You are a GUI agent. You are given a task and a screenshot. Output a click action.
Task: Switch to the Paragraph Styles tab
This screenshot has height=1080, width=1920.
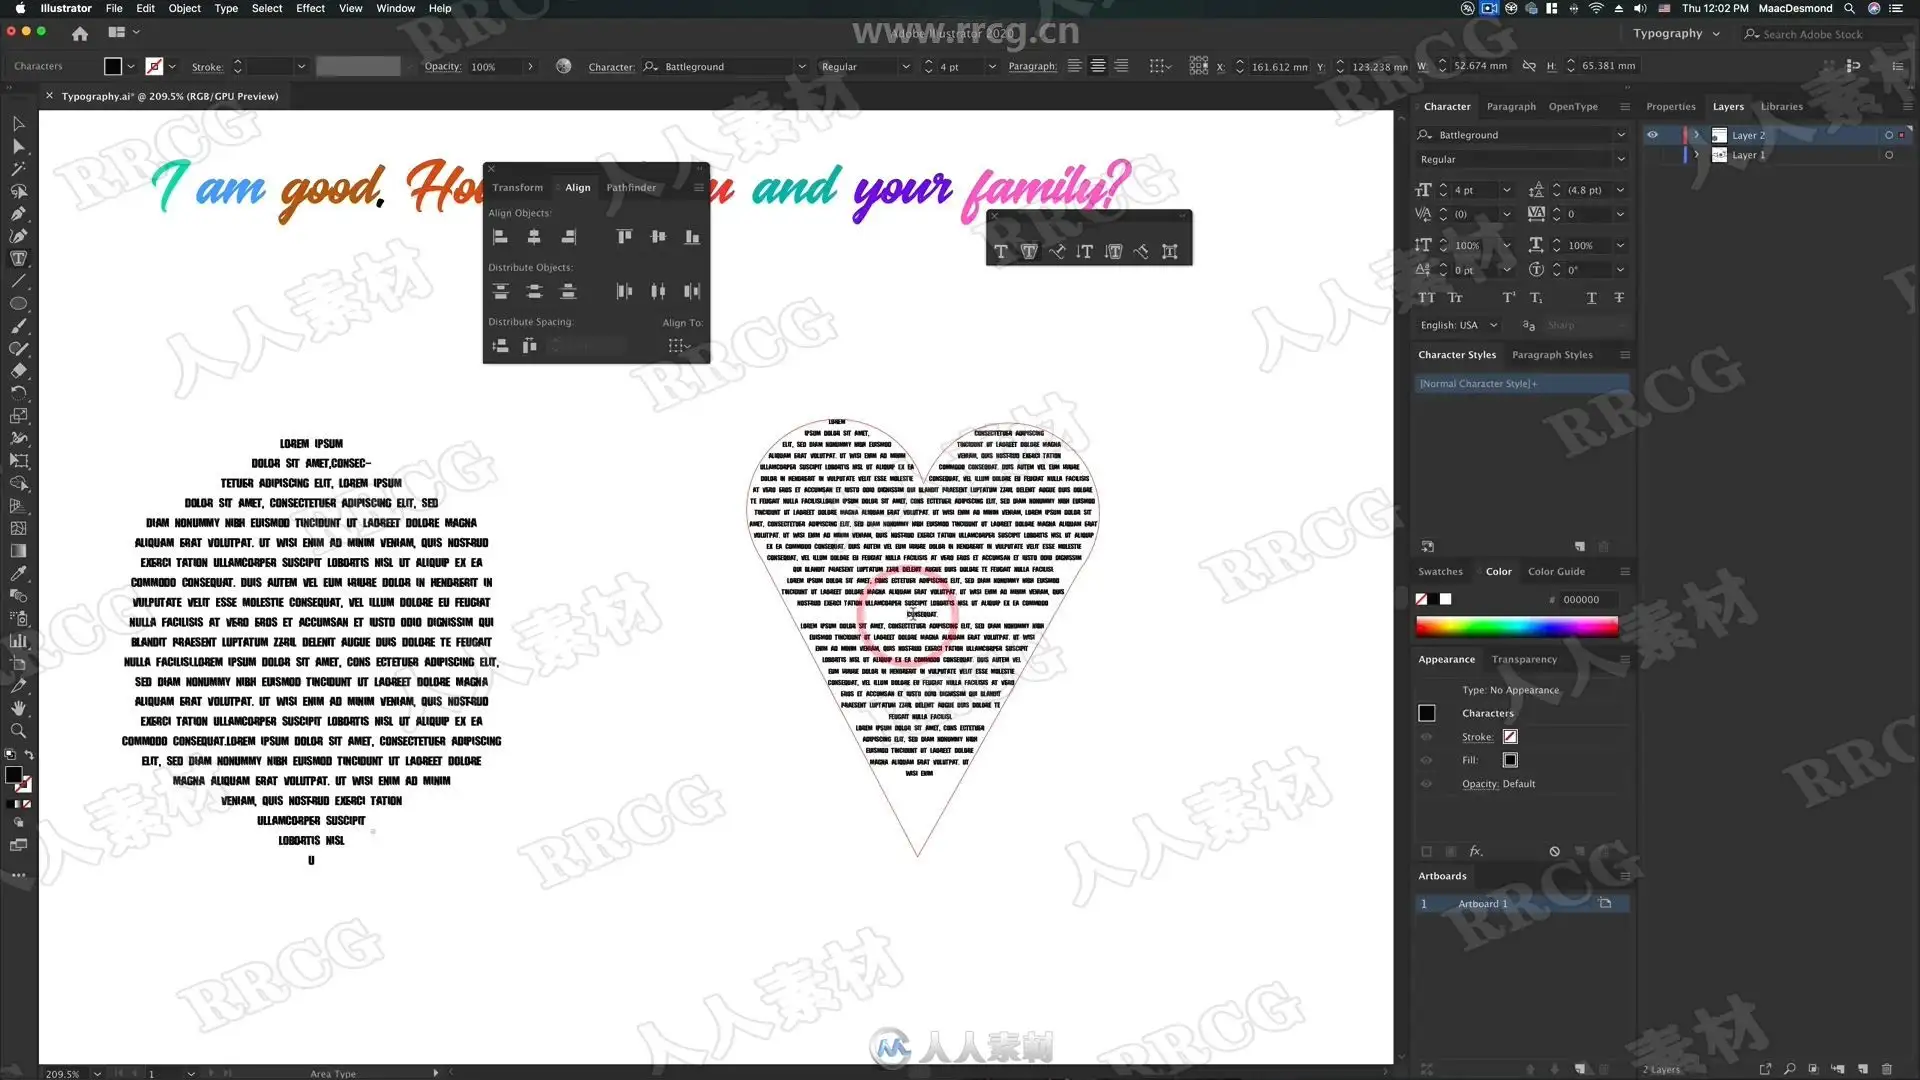pos(1552,355)
